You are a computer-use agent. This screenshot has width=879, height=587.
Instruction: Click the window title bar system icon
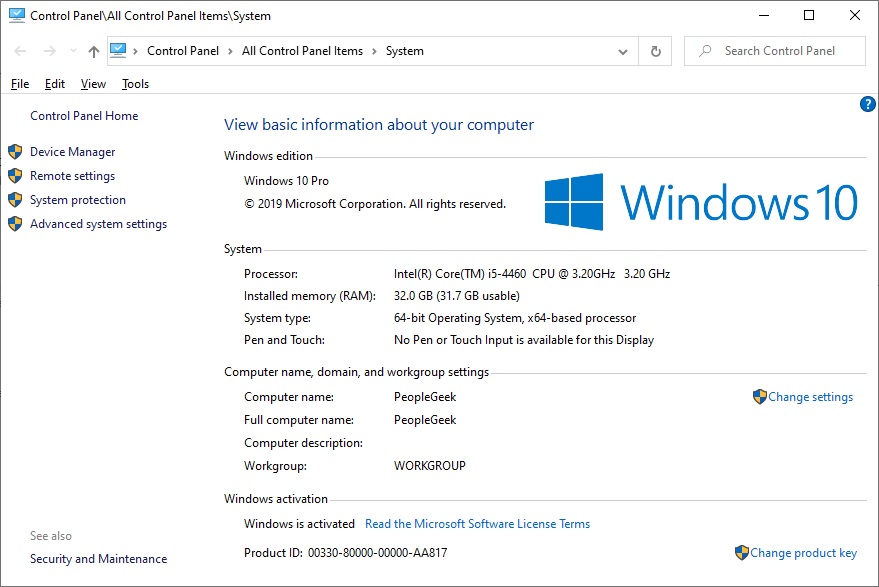coord(17,16)
